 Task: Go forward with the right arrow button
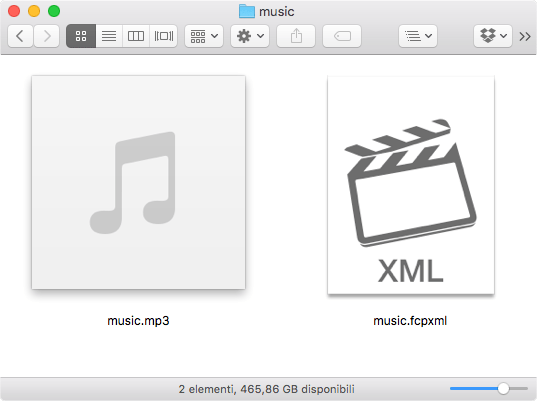[47, 36]
